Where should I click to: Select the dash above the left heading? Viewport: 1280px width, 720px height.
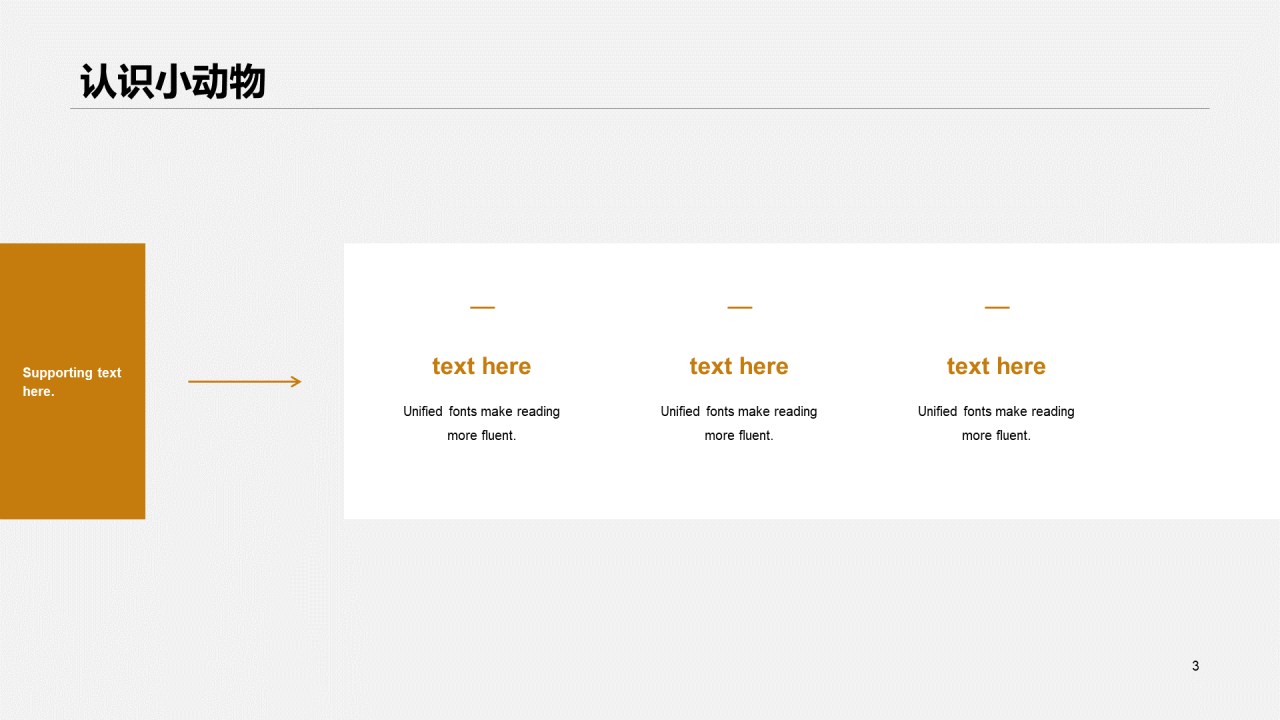pos(482,308)
